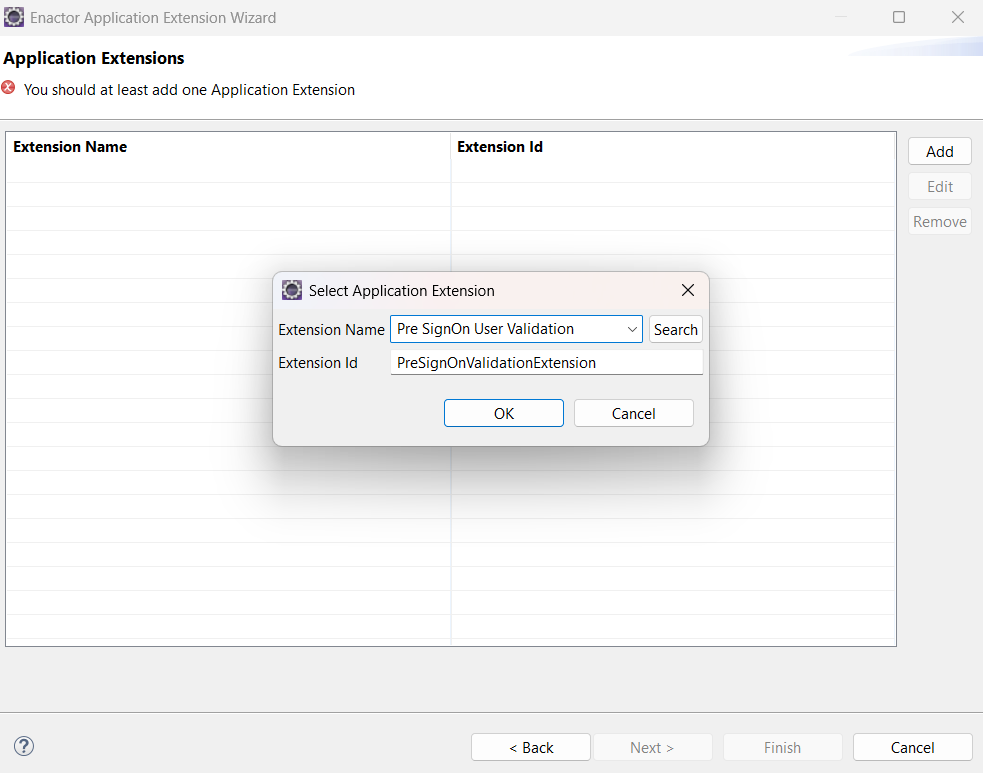Screen dimensions: 983x773
Task: Open help via the question mark icon
Action: point(23,746)
